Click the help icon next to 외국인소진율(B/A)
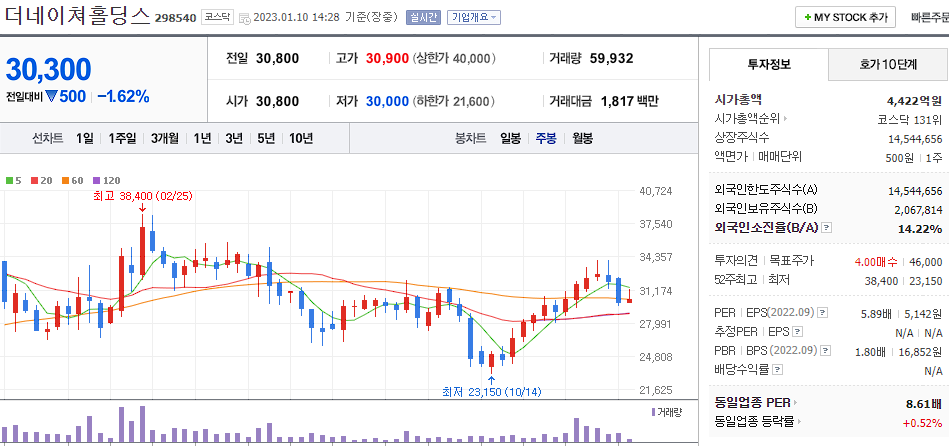 click(x=827, y=228)
